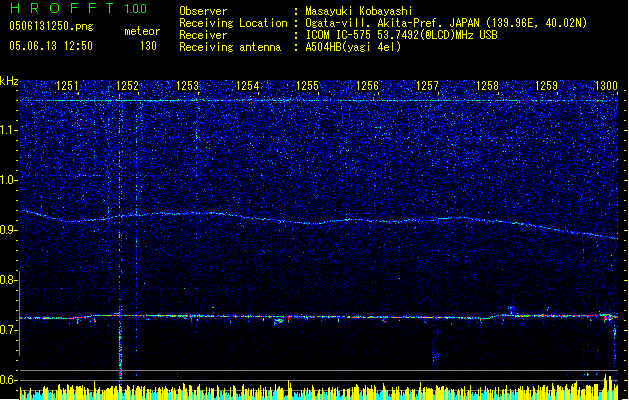Click Ogata-vill. Akita-Pref. JAPAN location text

click(x=446, y=23)
